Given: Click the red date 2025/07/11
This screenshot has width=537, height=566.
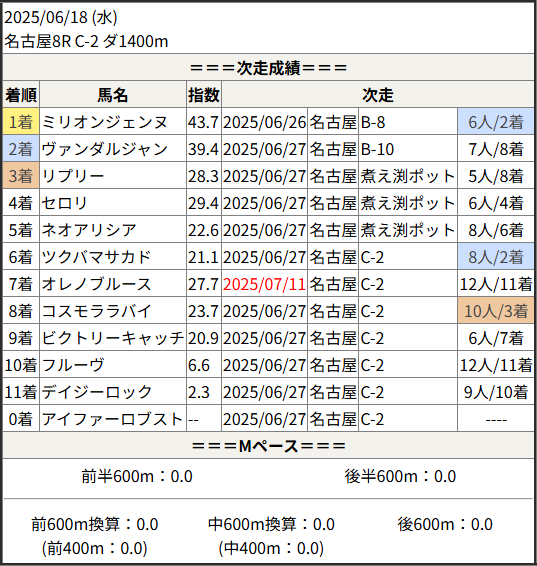Looking at the screenshot, I should click(x=264, y=284).
